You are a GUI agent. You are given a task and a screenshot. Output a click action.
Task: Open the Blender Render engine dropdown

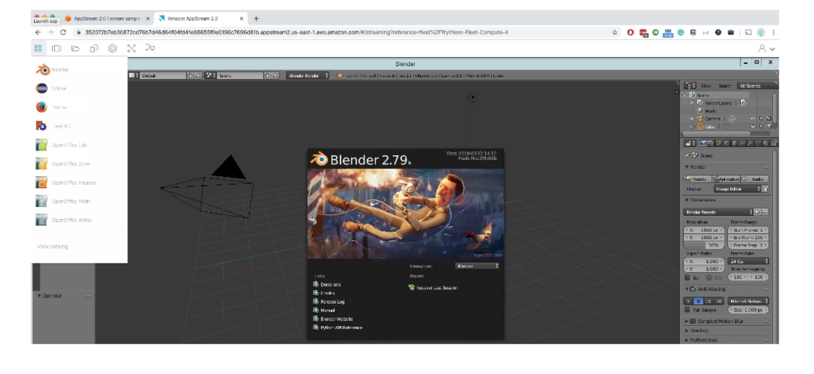[308, 75]
